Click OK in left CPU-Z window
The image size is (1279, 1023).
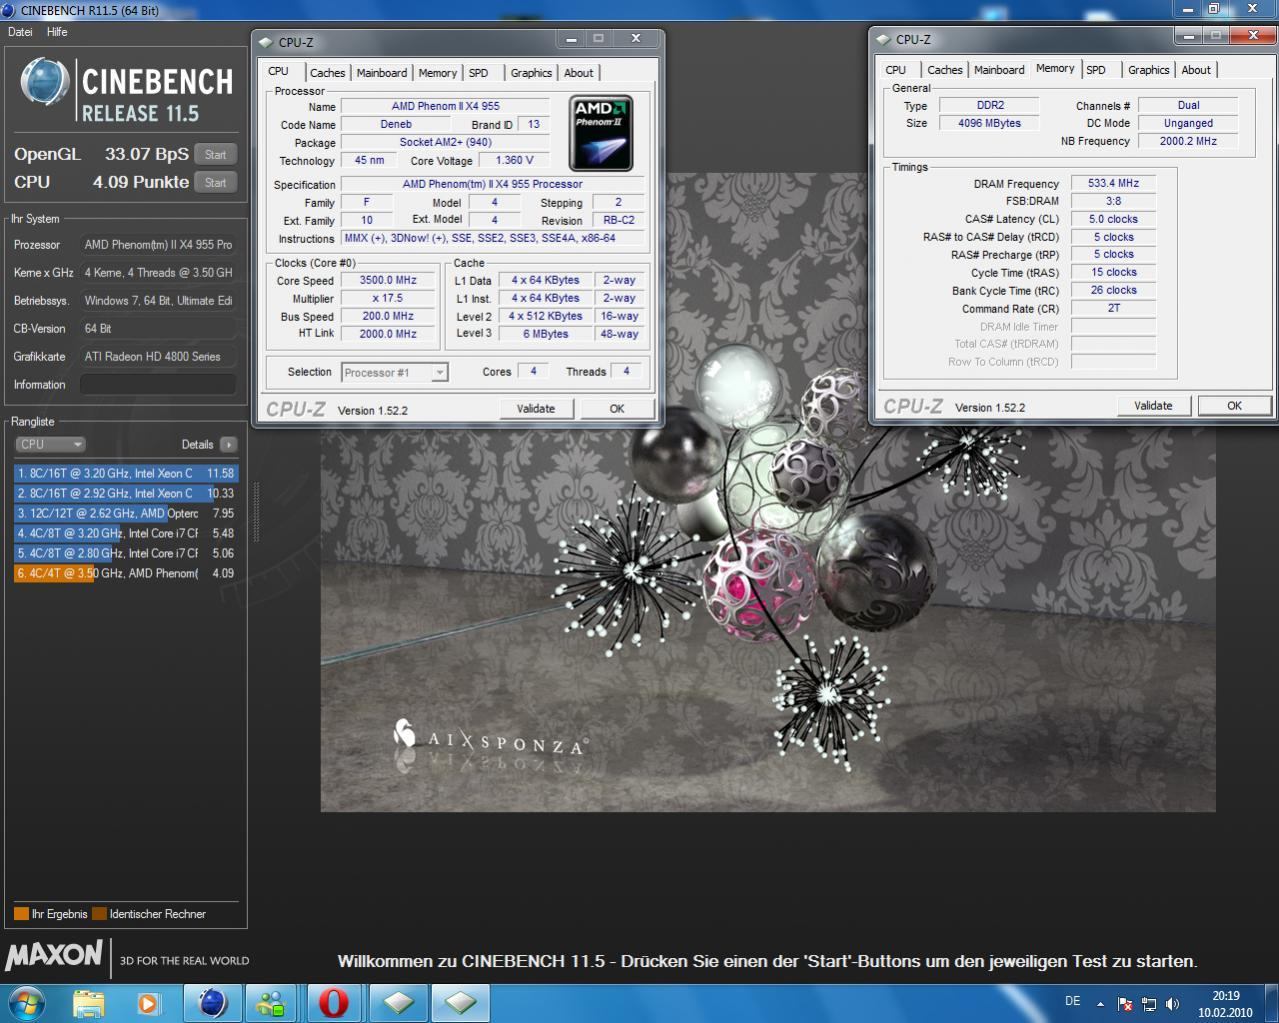(617, 408)
